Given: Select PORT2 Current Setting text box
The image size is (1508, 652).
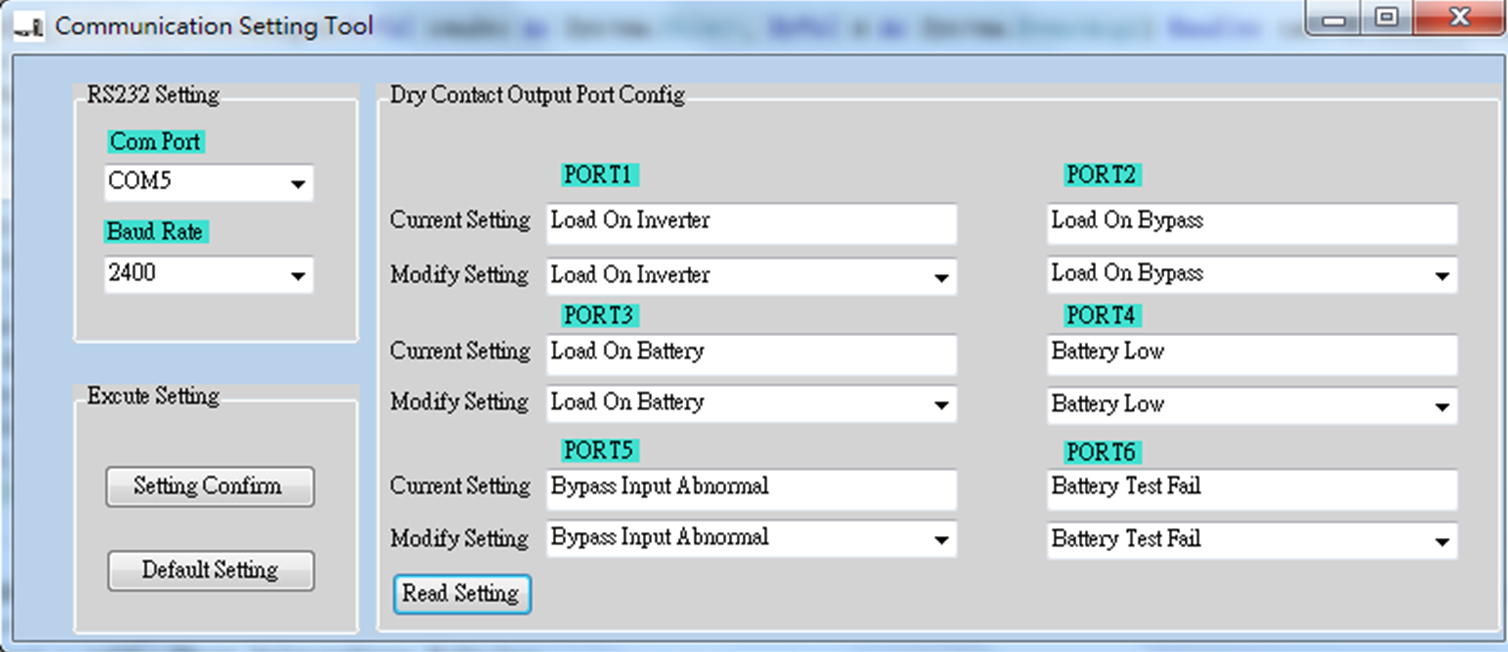Looking at the screenshot, I should click(x=1251, y=223).
